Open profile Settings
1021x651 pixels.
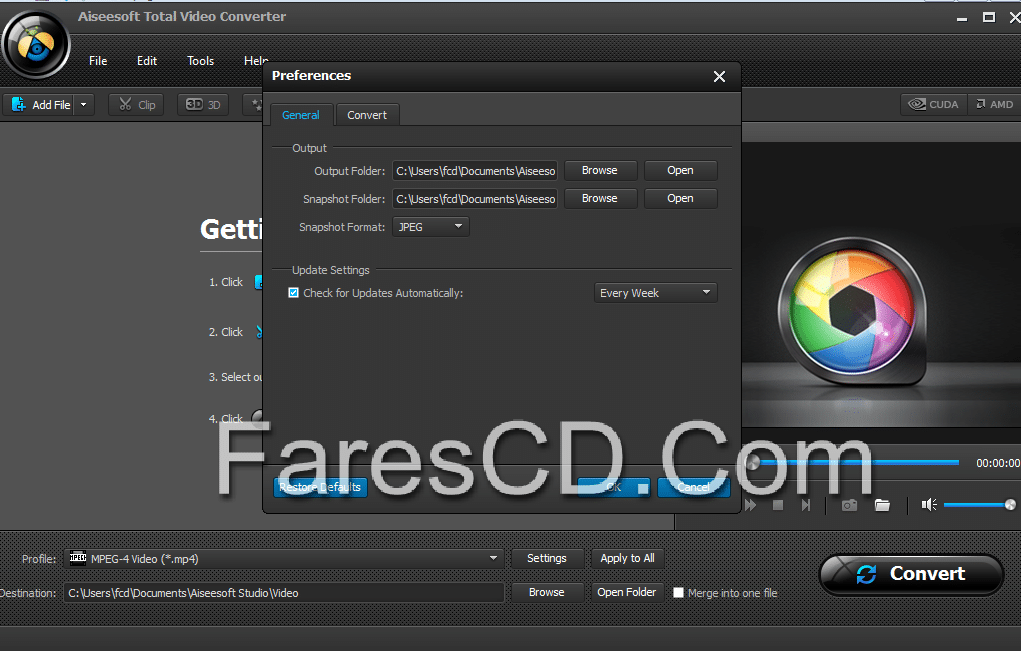click(x=547, y=558)
